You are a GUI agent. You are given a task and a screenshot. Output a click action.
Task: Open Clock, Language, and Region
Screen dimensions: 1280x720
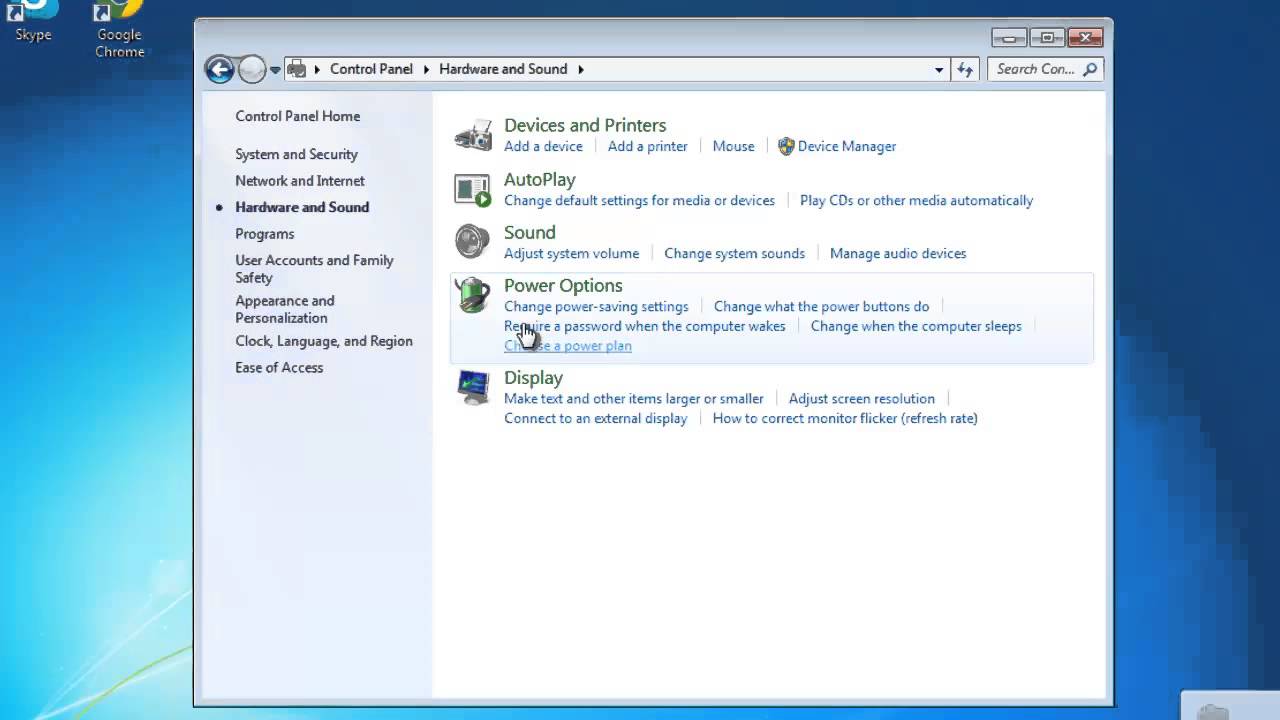click(324, 341)
